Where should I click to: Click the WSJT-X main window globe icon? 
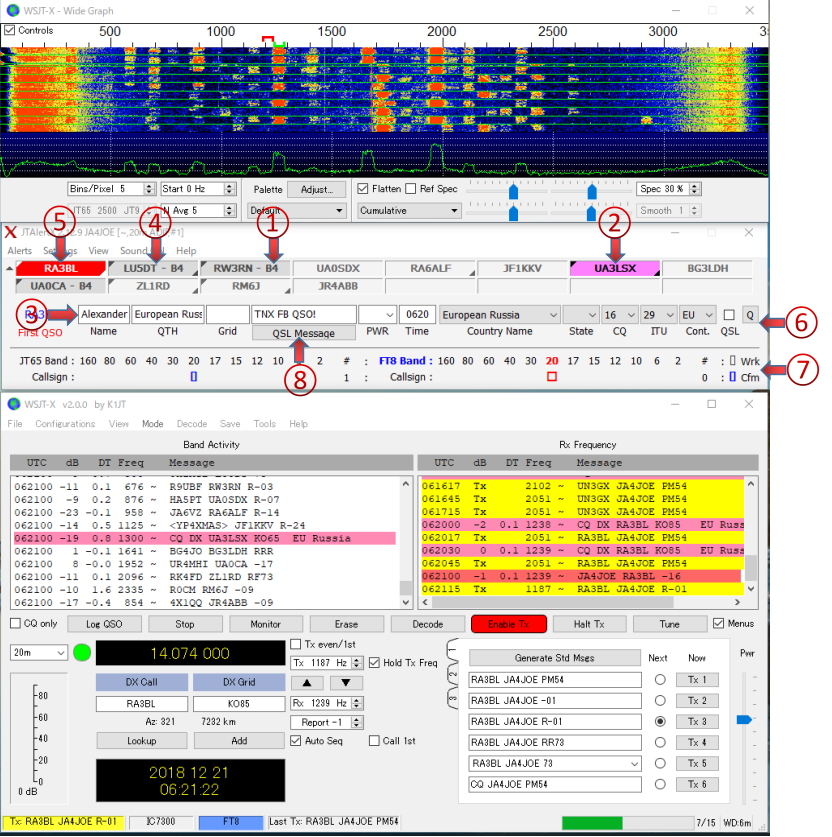click(13, 404)
